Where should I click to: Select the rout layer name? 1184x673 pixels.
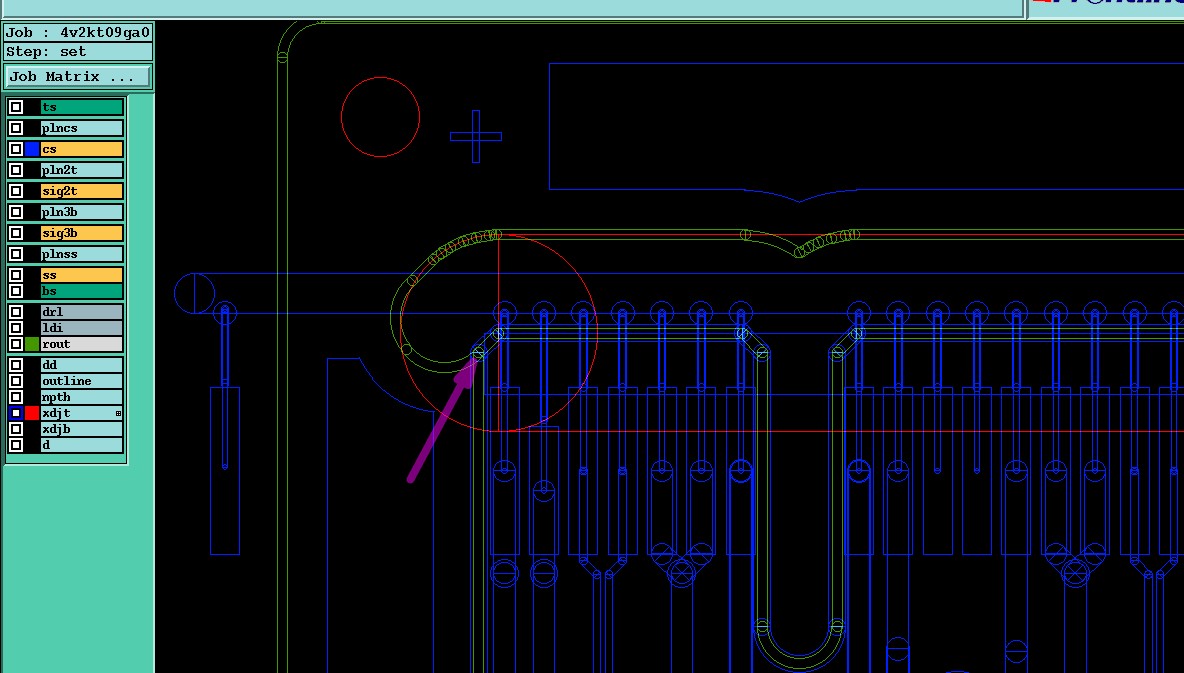click(x=82, y=344)
